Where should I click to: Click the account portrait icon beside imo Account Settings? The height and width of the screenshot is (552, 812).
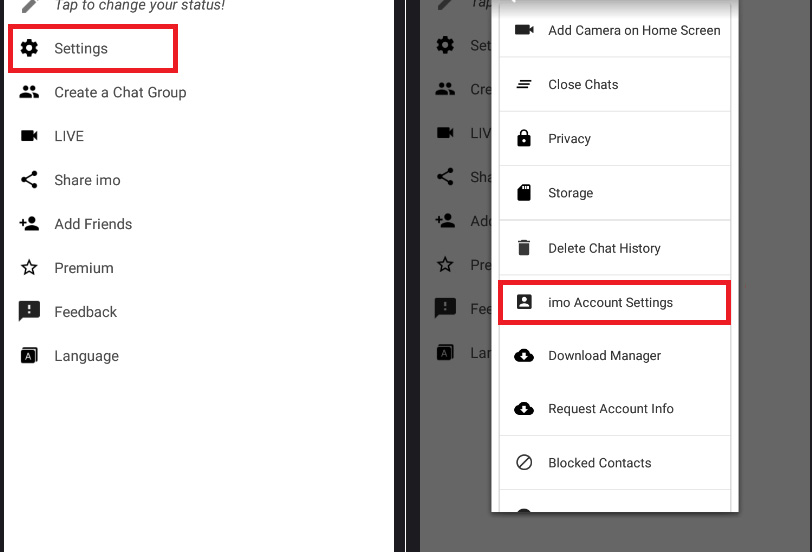524,302
